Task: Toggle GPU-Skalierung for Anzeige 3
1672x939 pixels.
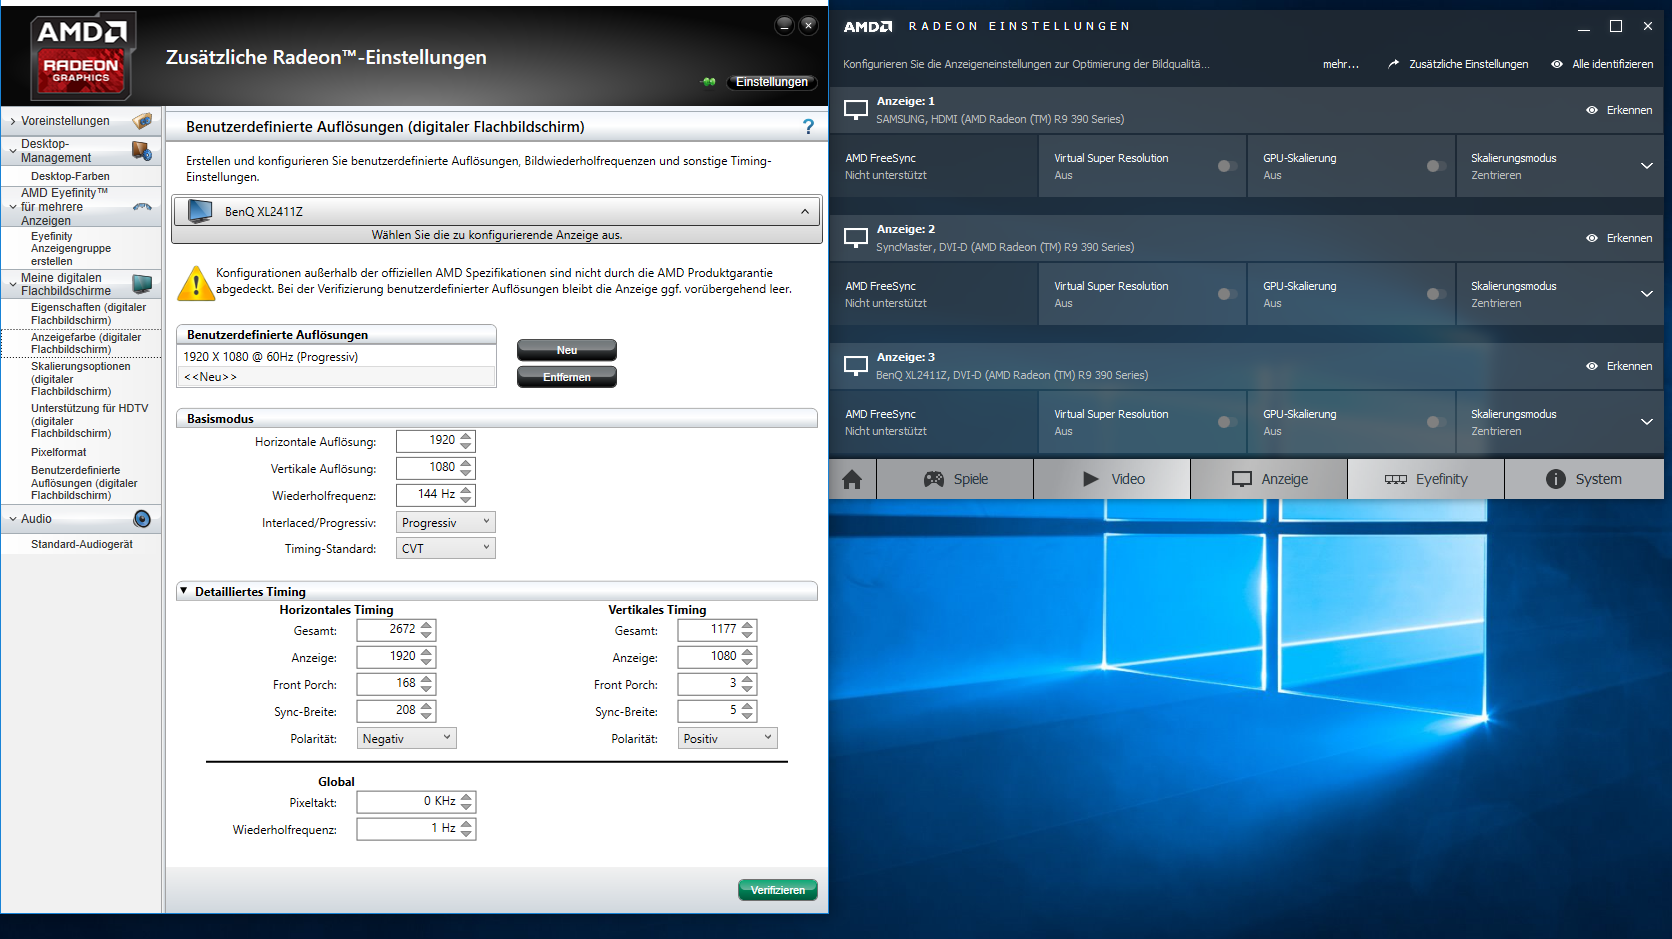Action: tap(1436, 422)
